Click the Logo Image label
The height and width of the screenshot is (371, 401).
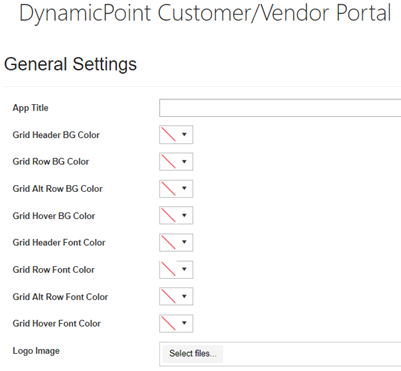[x=36, y=351]
